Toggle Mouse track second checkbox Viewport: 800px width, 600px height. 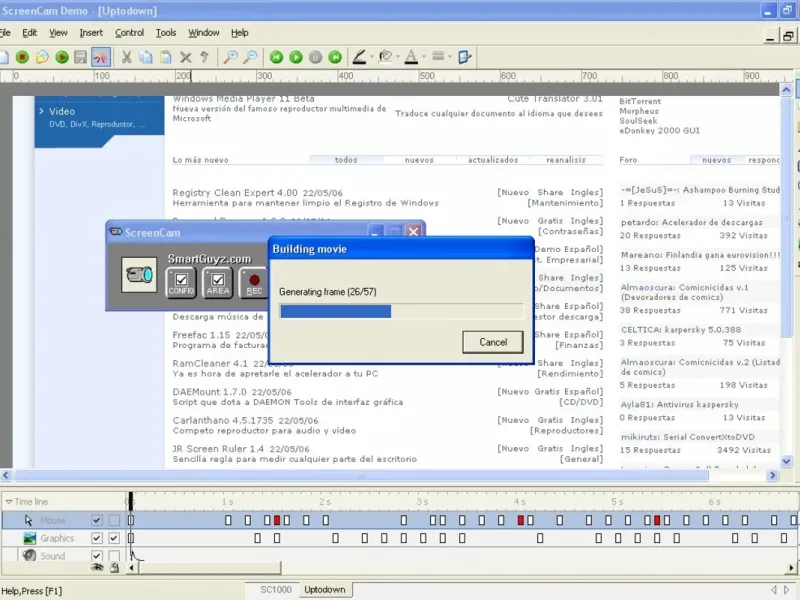pos(114,520)
